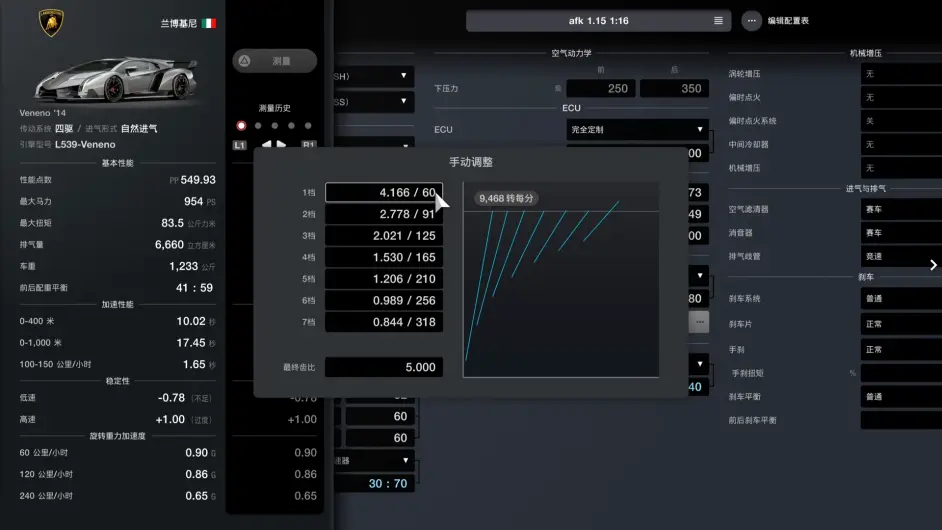This screenshot has height=530, width=942.
Task: Click the triangle icon on 测量 button
Action: coord(245,61)
